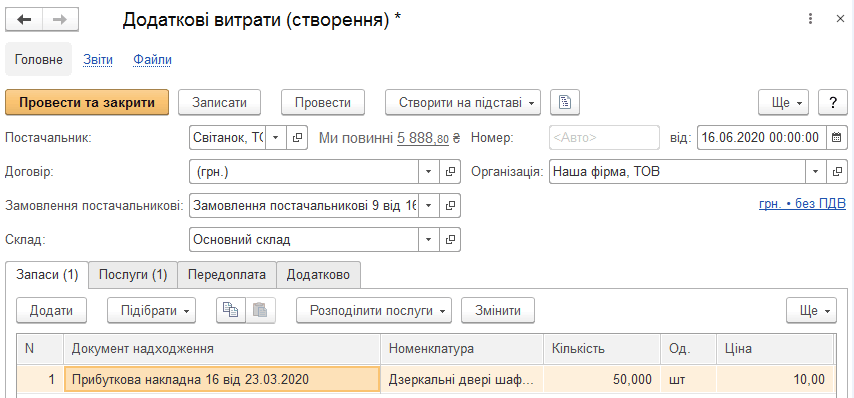Open the Постачальник record with the open icon
The width and height of the screenshot is (854, 398).
pos(297,138)
